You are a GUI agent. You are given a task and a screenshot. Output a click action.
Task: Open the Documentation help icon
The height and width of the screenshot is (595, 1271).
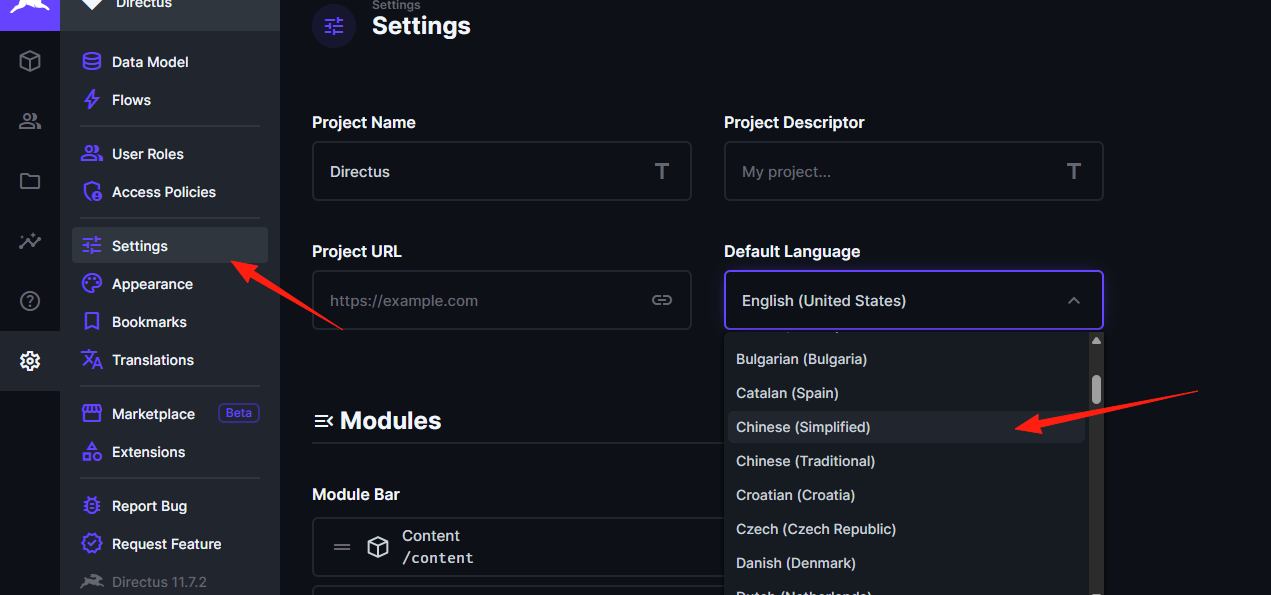(x=30, y=301)
